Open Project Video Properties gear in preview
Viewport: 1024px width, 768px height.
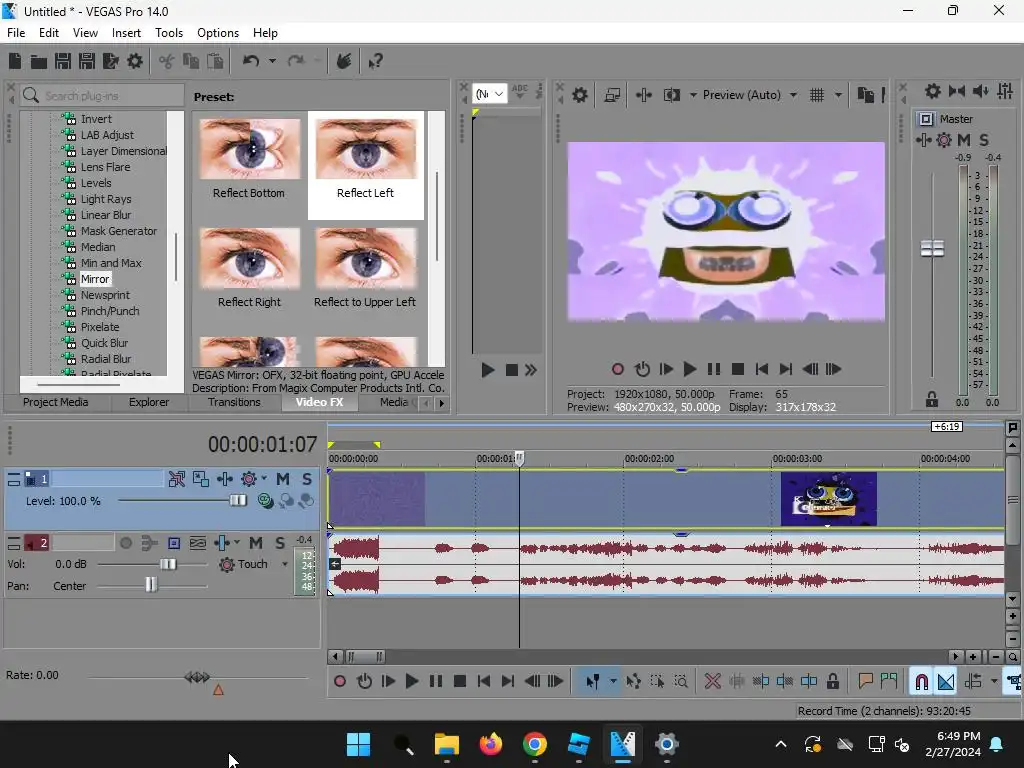[580, 95]
